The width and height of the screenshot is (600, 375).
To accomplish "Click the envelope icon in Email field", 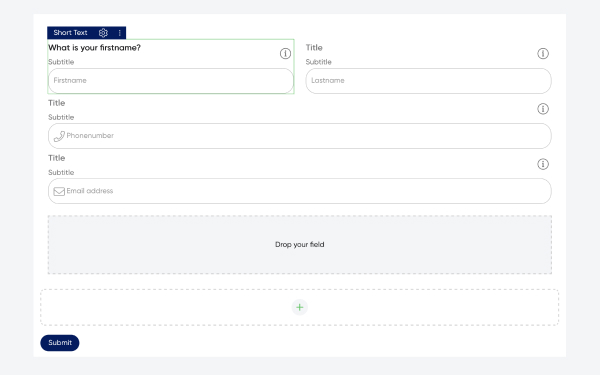I will [59, 191].
